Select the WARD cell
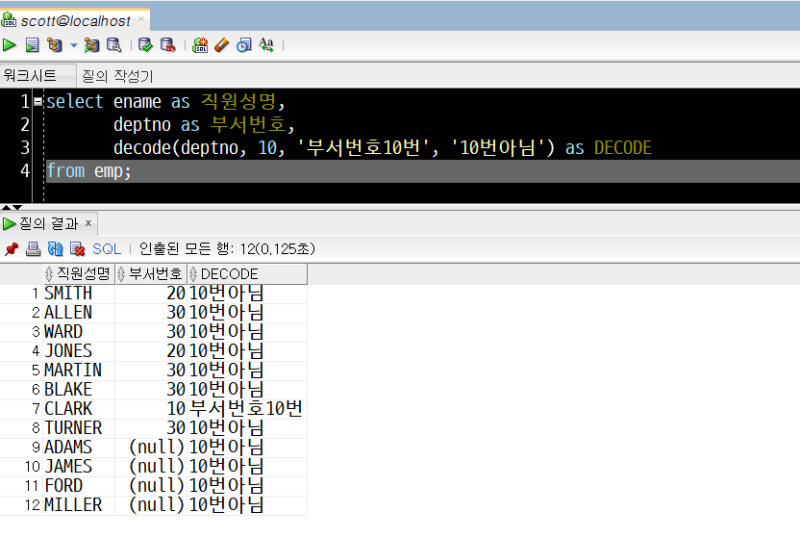The height and width of the screenshot is (538, 800). tap(79, 332)
